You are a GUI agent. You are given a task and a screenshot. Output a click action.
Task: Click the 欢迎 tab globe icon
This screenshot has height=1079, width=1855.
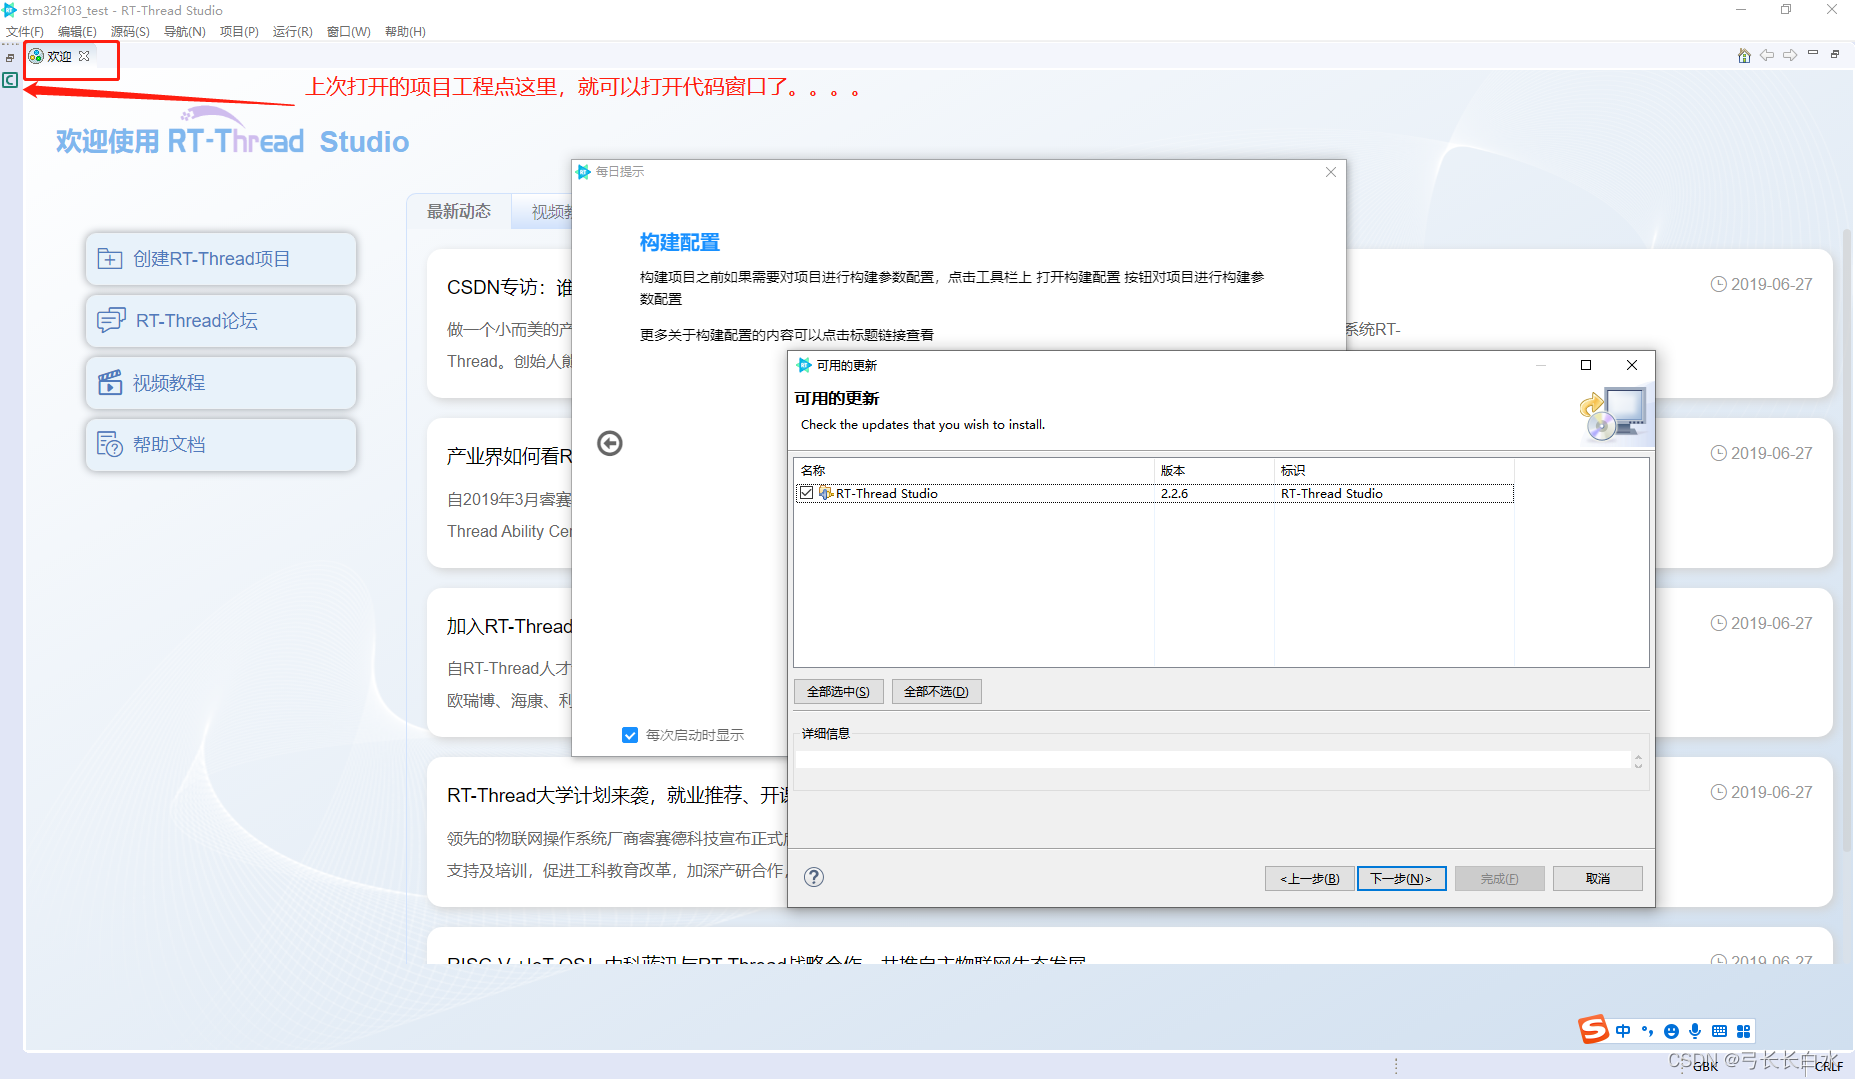tap(36, 57)
